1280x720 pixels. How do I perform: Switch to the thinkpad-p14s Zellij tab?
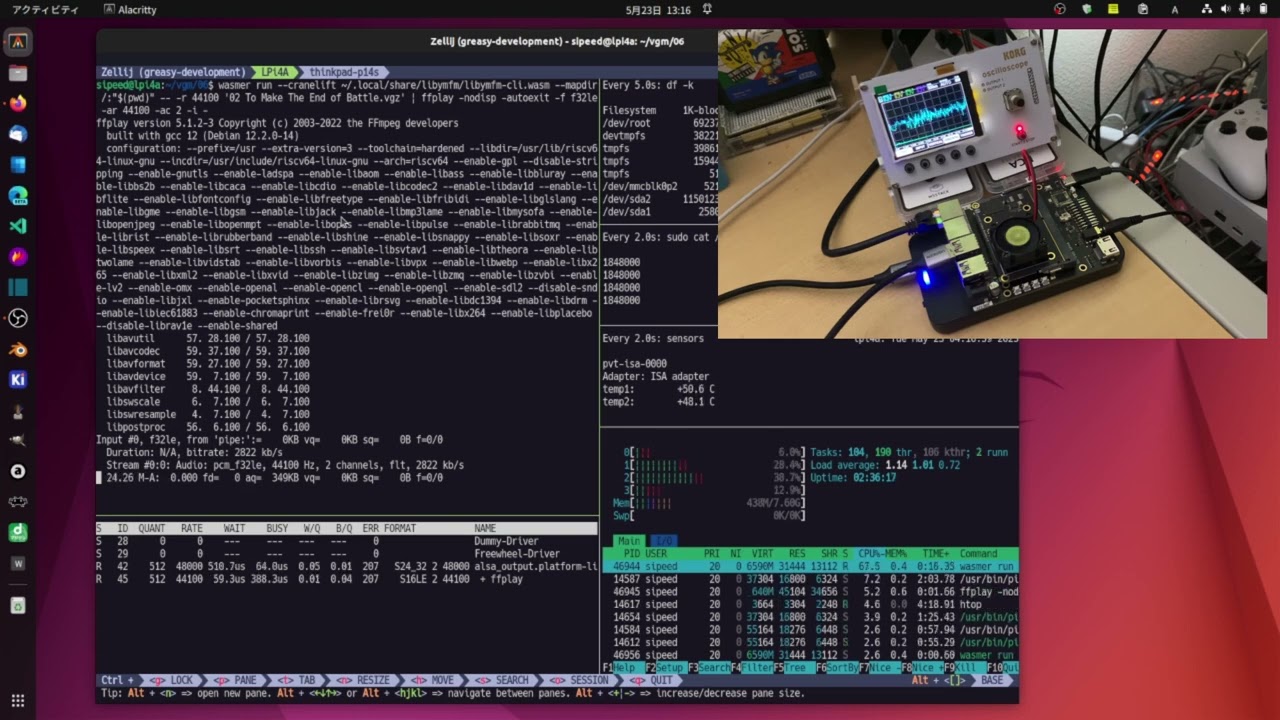click(x=344, y=72)
